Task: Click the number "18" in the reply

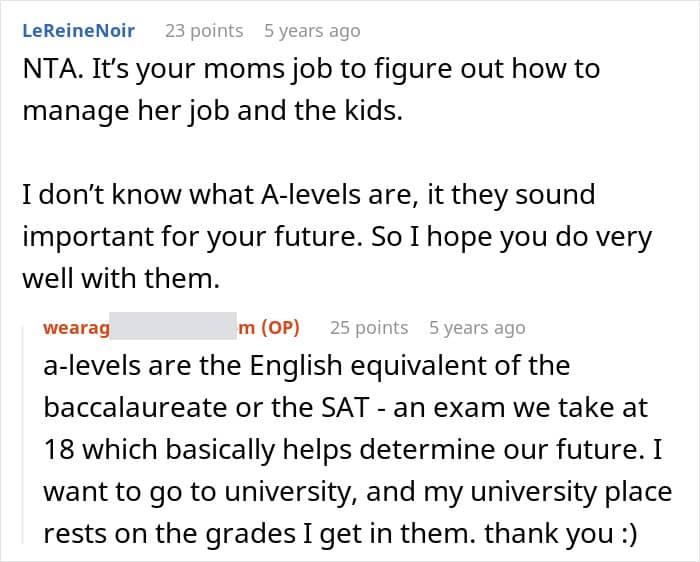Action: pos(58,451)
